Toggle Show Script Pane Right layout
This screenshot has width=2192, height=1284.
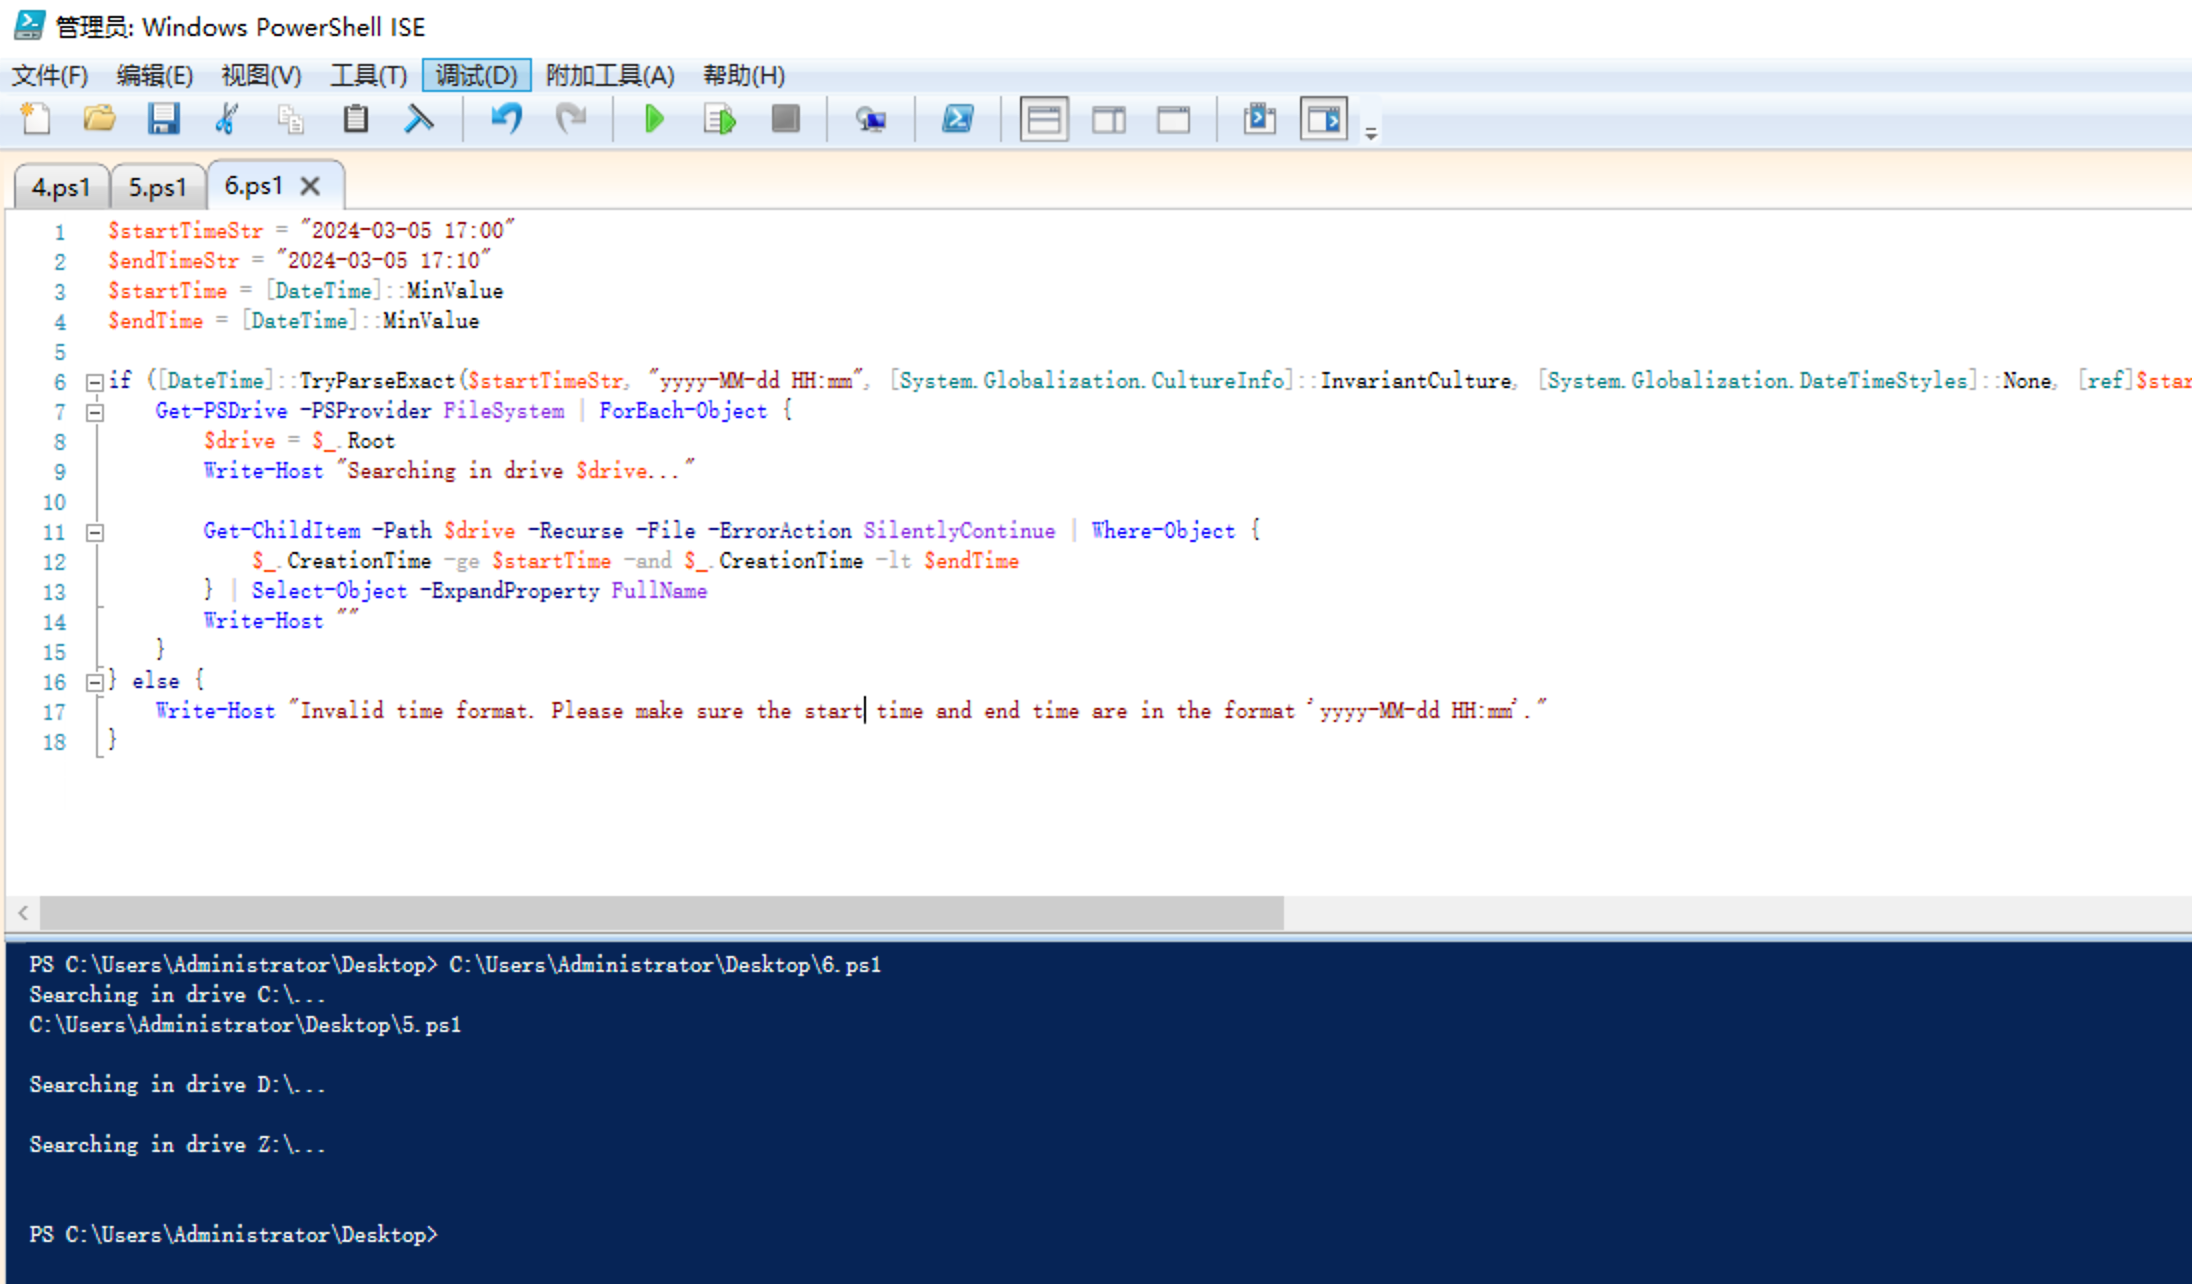[1108, 120]
